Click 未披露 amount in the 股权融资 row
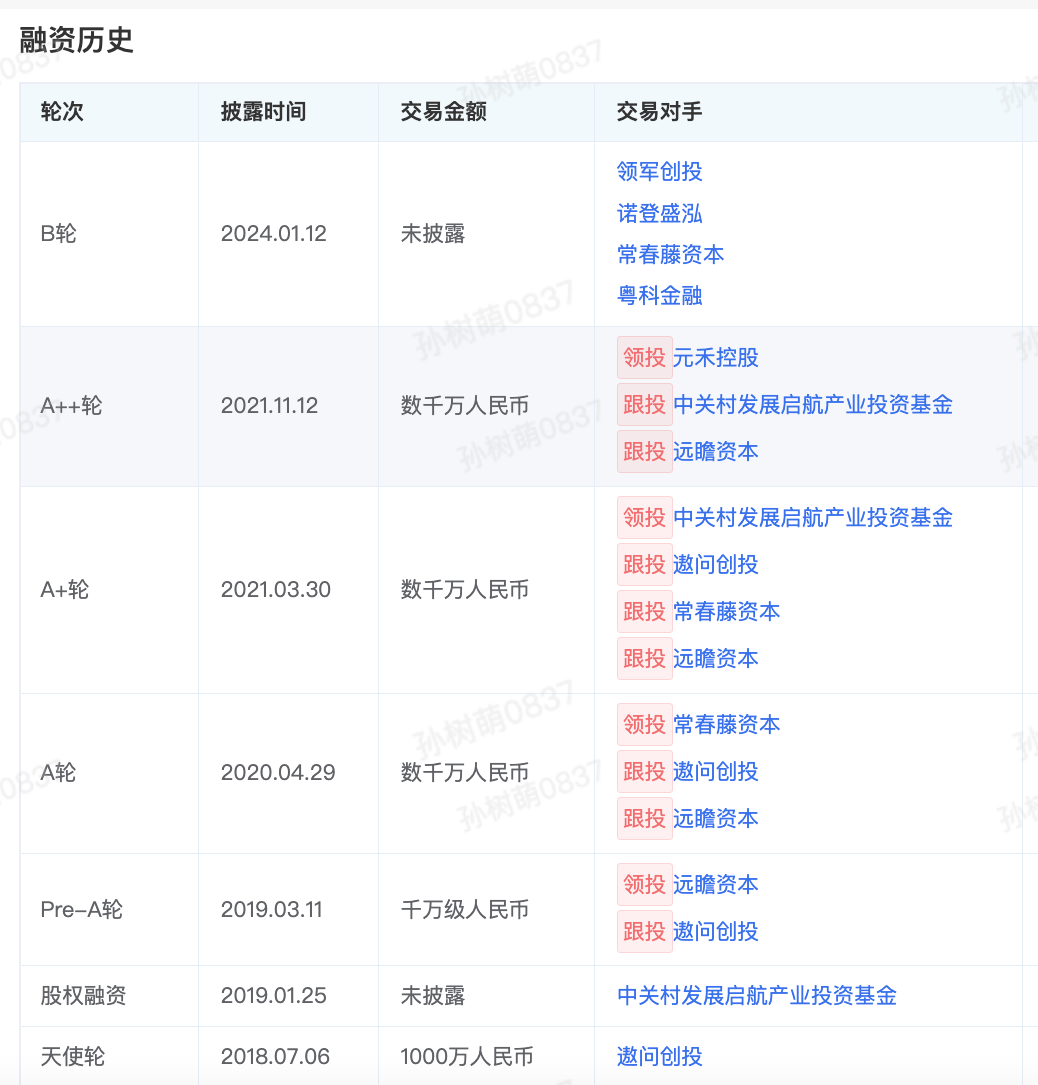The width and height of the screenshot is (1038, 1085). coord(433,996)
